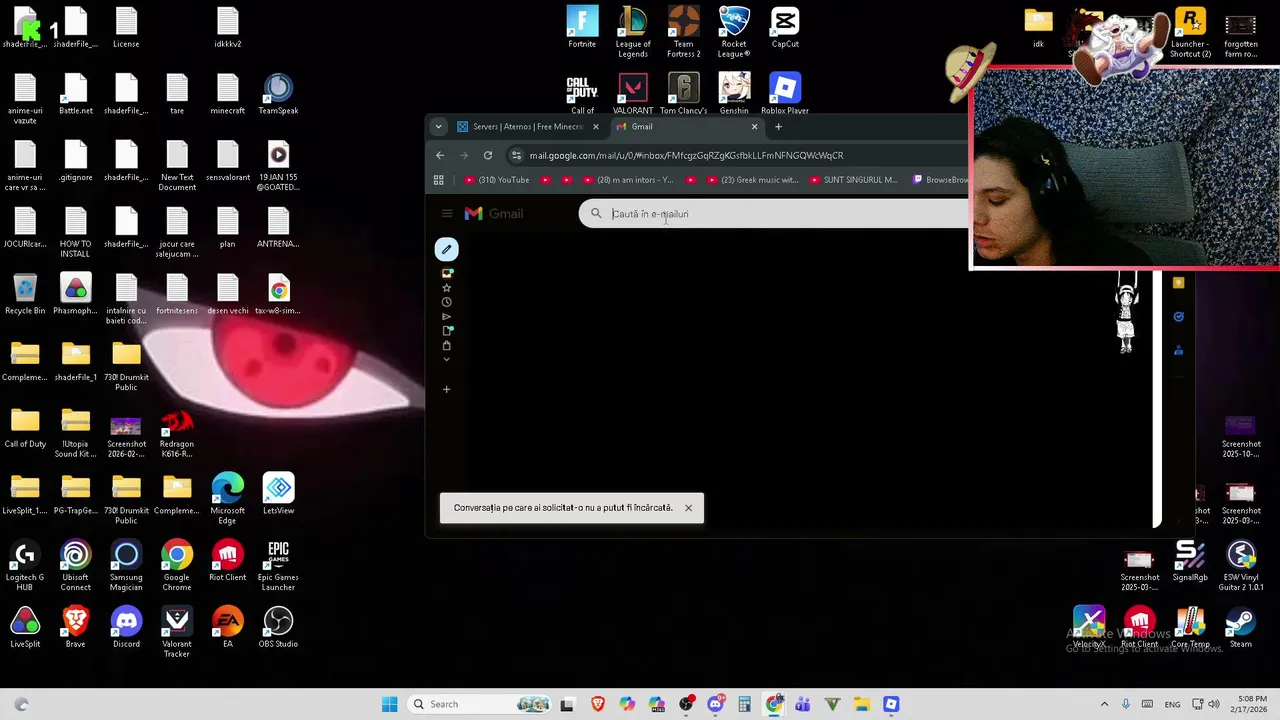This screenshot has height=720, width=1280.
Task: Go back in the browser
Action: (x=440, y=155)
